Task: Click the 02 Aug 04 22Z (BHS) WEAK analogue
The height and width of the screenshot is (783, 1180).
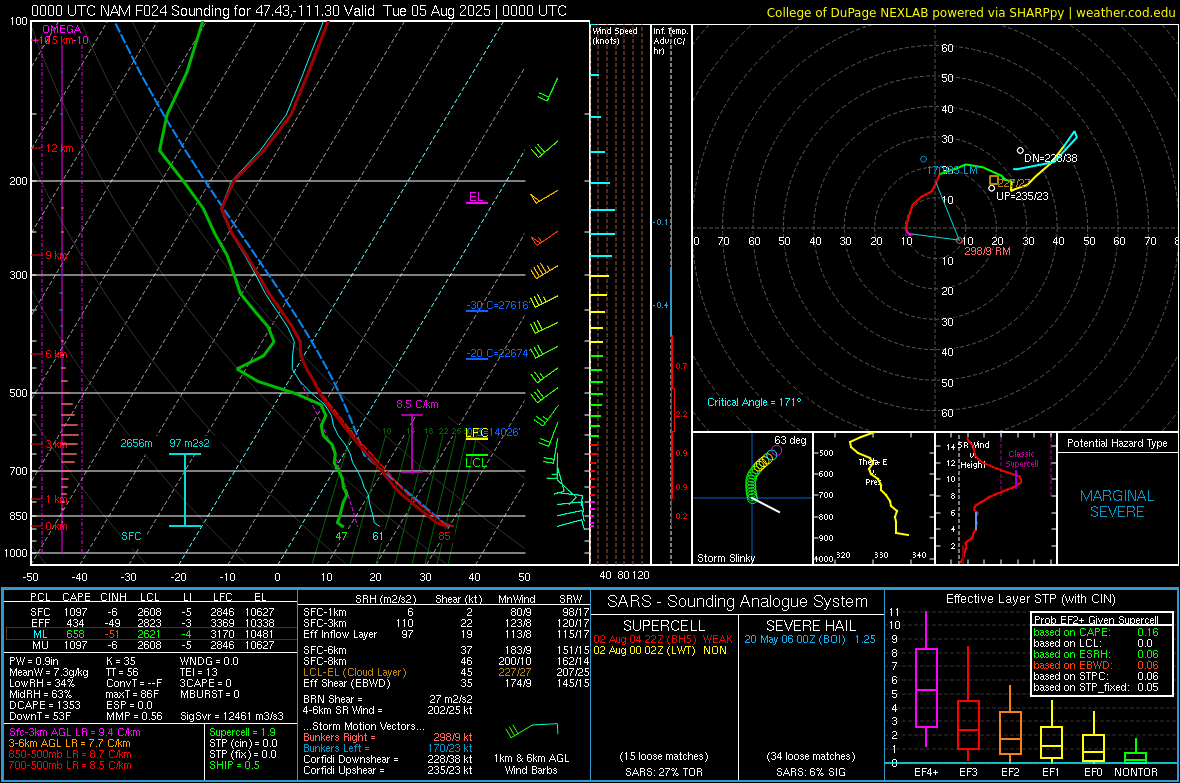Action: click(x=662, y=639)
